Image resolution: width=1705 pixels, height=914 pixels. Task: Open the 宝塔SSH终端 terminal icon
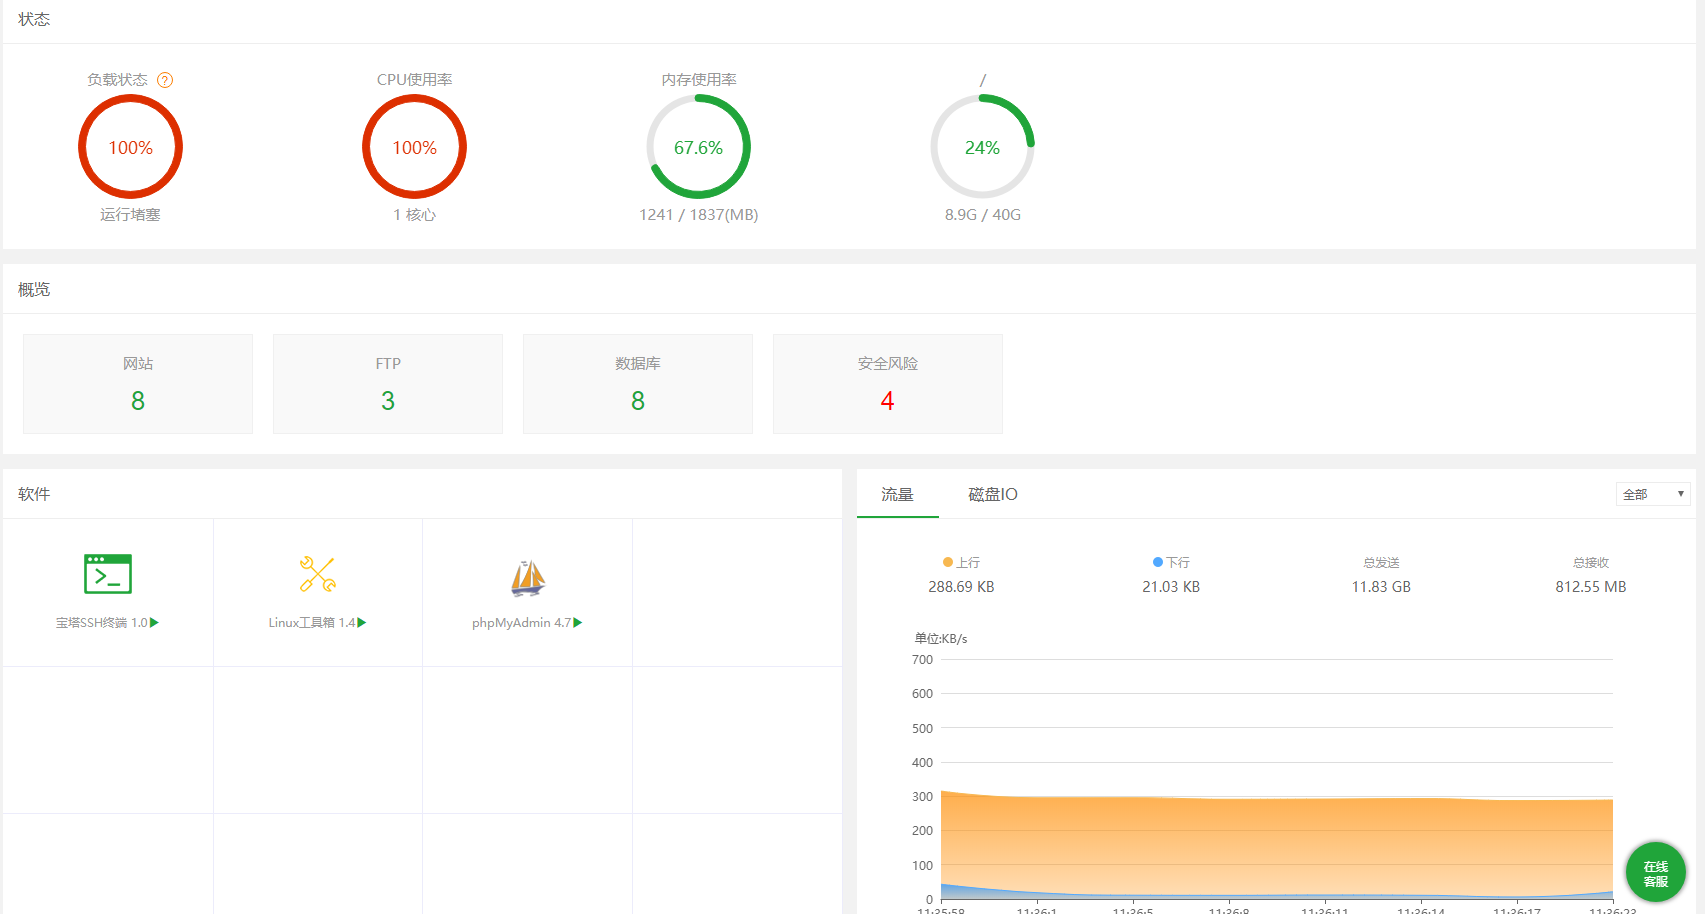(x=108, y=574)
